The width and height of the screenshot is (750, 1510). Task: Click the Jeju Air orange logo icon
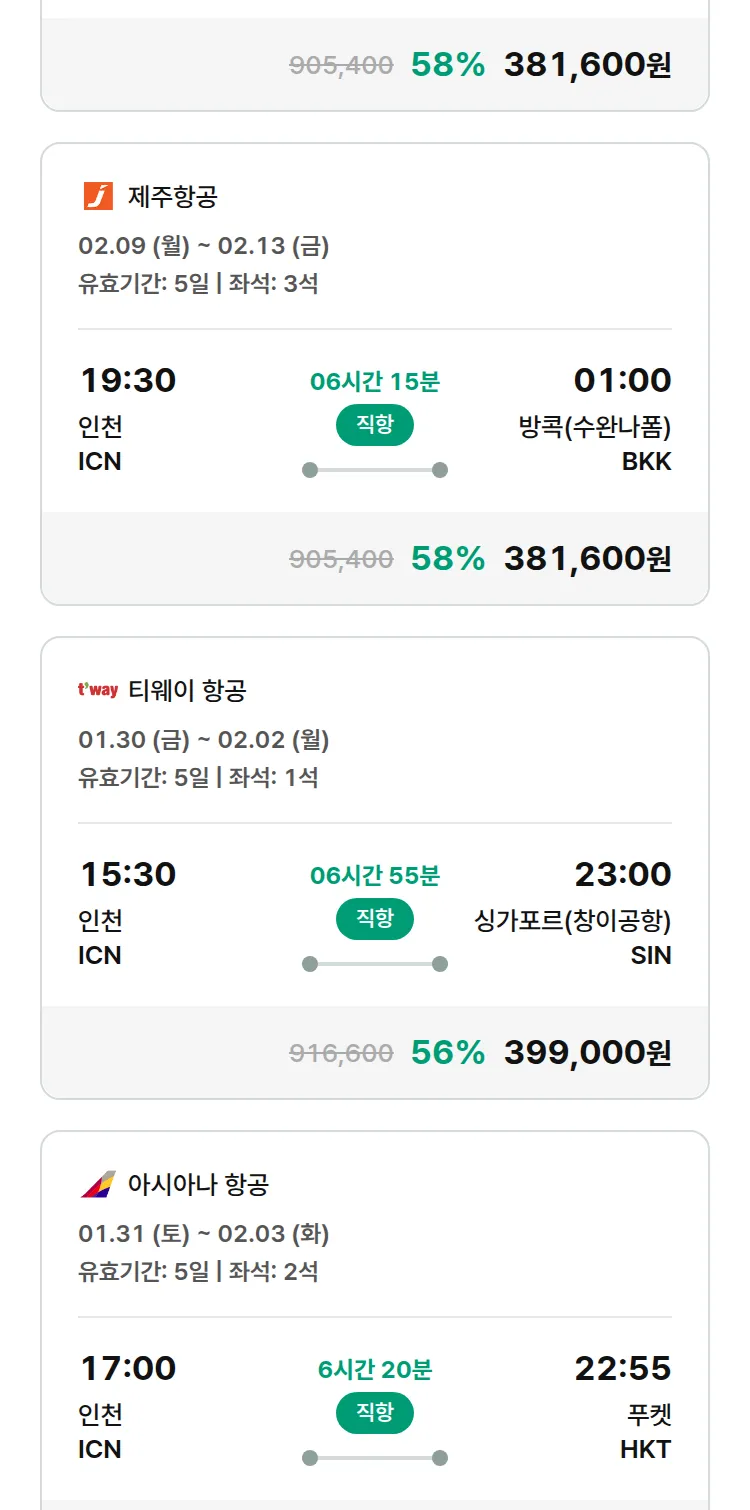click(x=98, y=196)
